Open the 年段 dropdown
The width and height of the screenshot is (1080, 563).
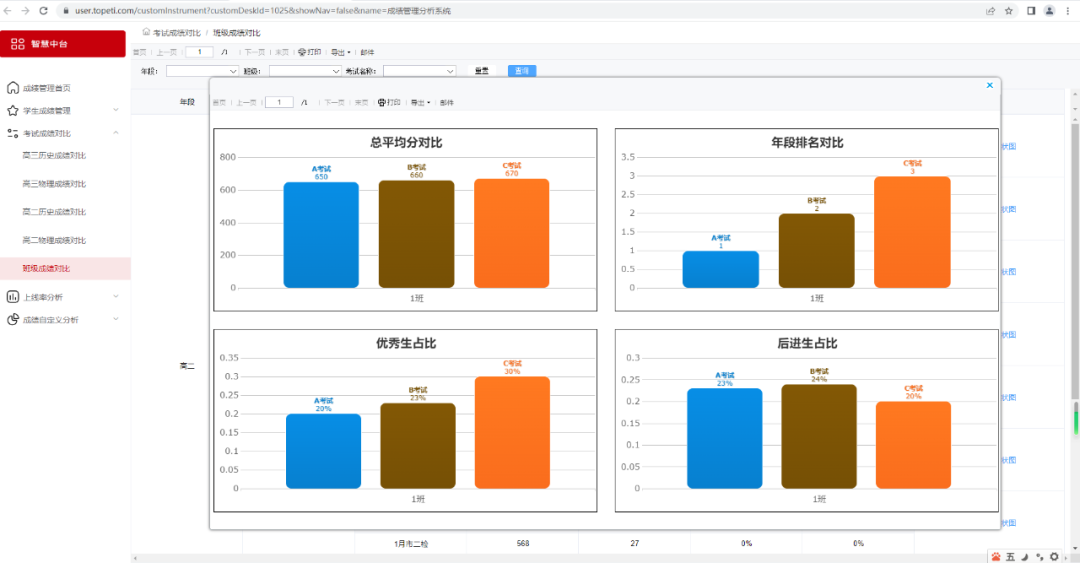click(202, 71)
